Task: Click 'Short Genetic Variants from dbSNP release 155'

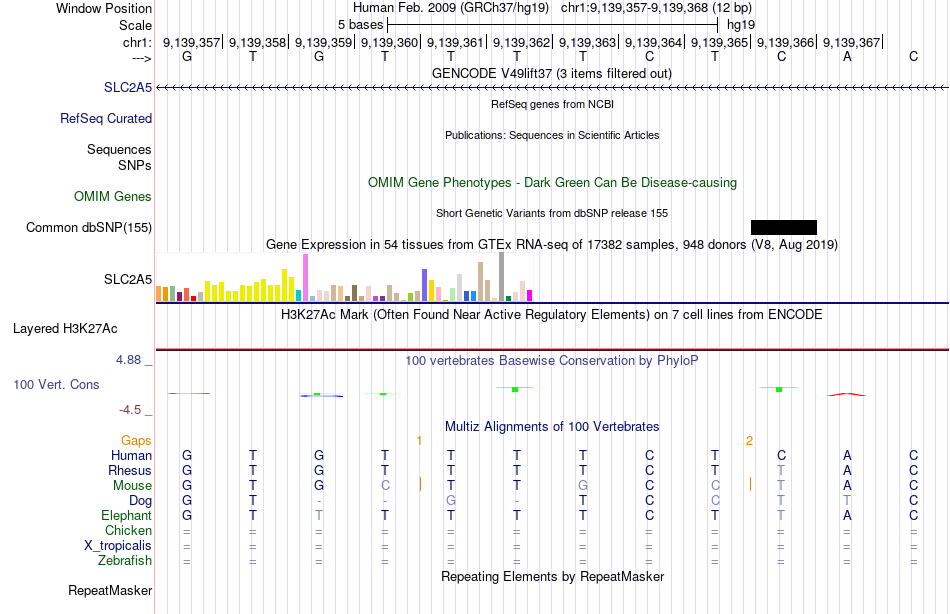Action: (552, 213)
